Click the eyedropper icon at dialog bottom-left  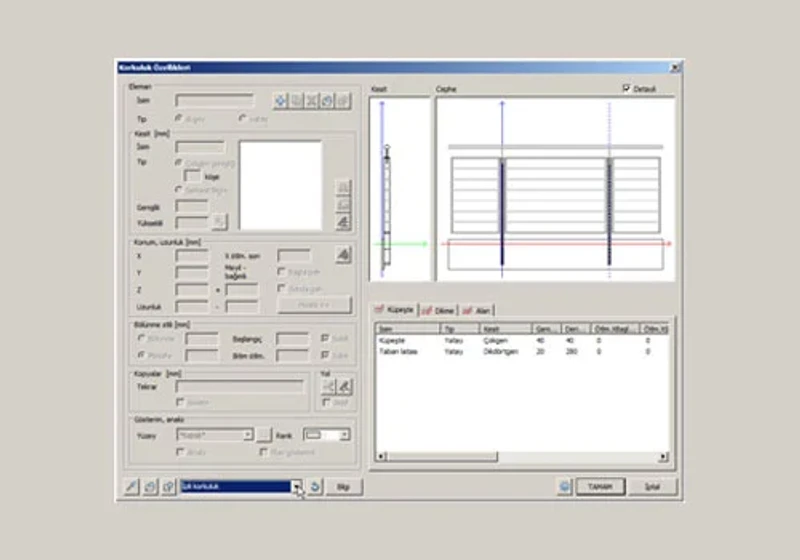[x=132, y=487]
